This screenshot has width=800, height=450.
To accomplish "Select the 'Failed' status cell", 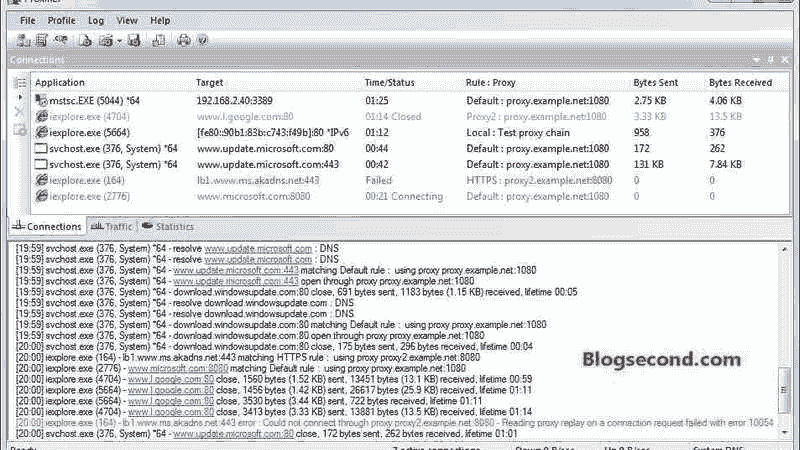I will pyautogui.click(x=379, y=180).
